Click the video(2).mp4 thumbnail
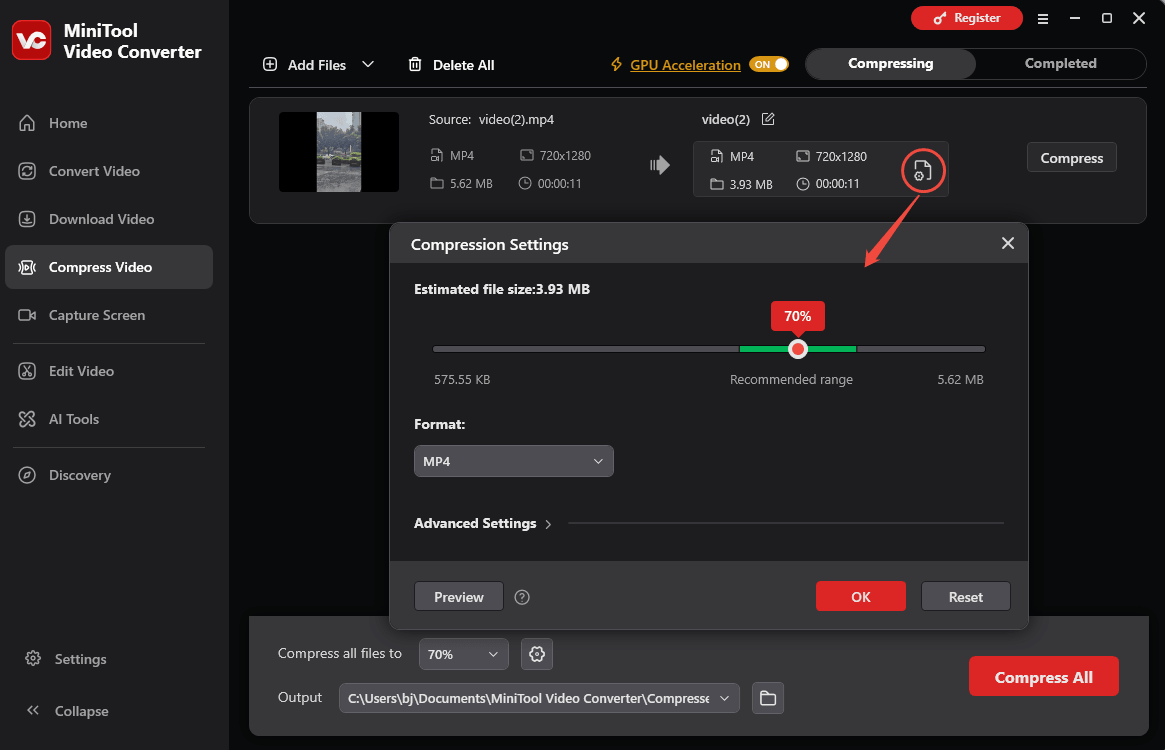Screen dimensions: 1165x750 point(339,152)
